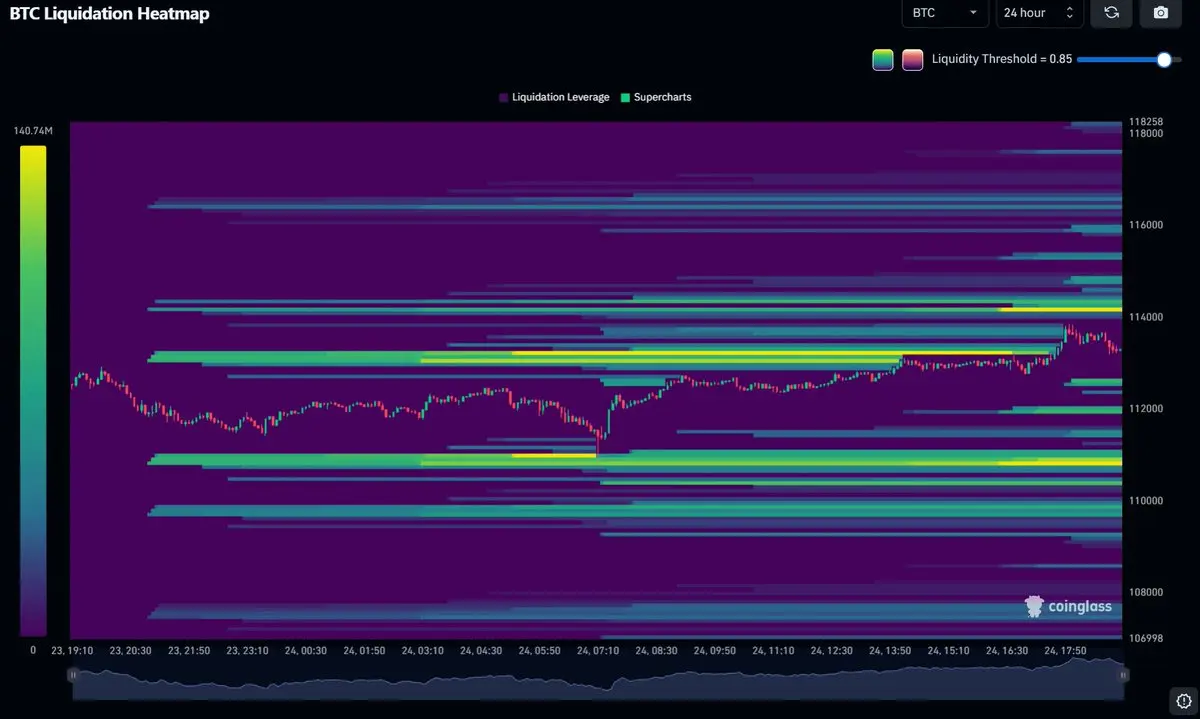Click the 116000 price axis label
This screenshot has width=1200, height=719.
click(1146, 225)
